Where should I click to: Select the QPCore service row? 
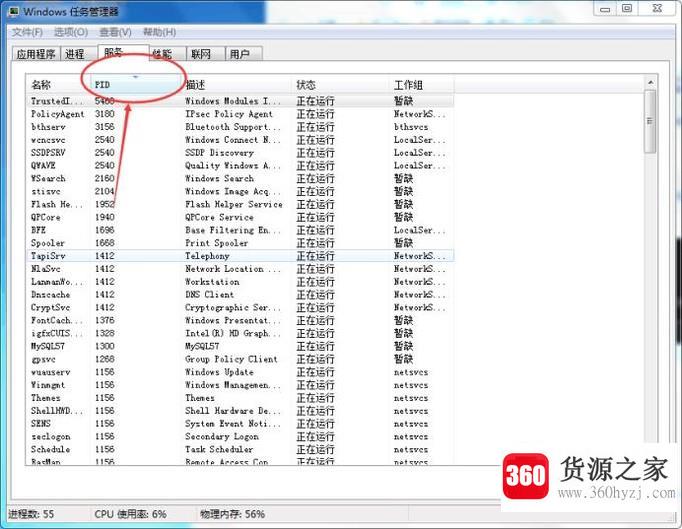click(x=240, y=217)
